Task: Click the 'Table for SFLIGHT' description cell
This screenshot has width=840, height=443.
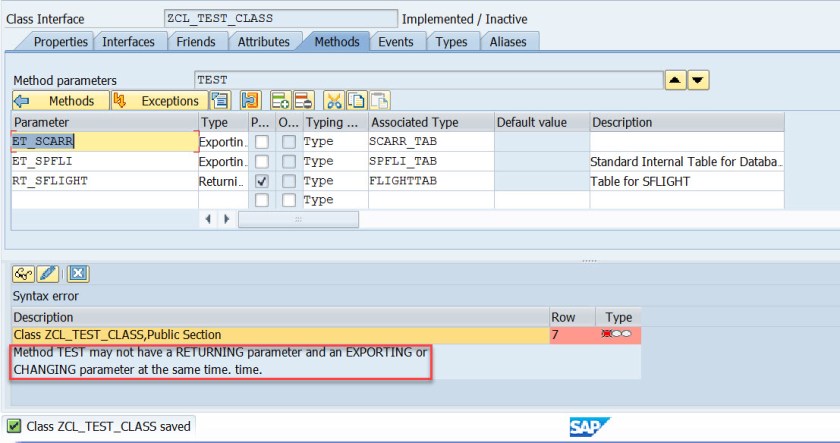Action: pyautogui.click(x=687, y=181)
